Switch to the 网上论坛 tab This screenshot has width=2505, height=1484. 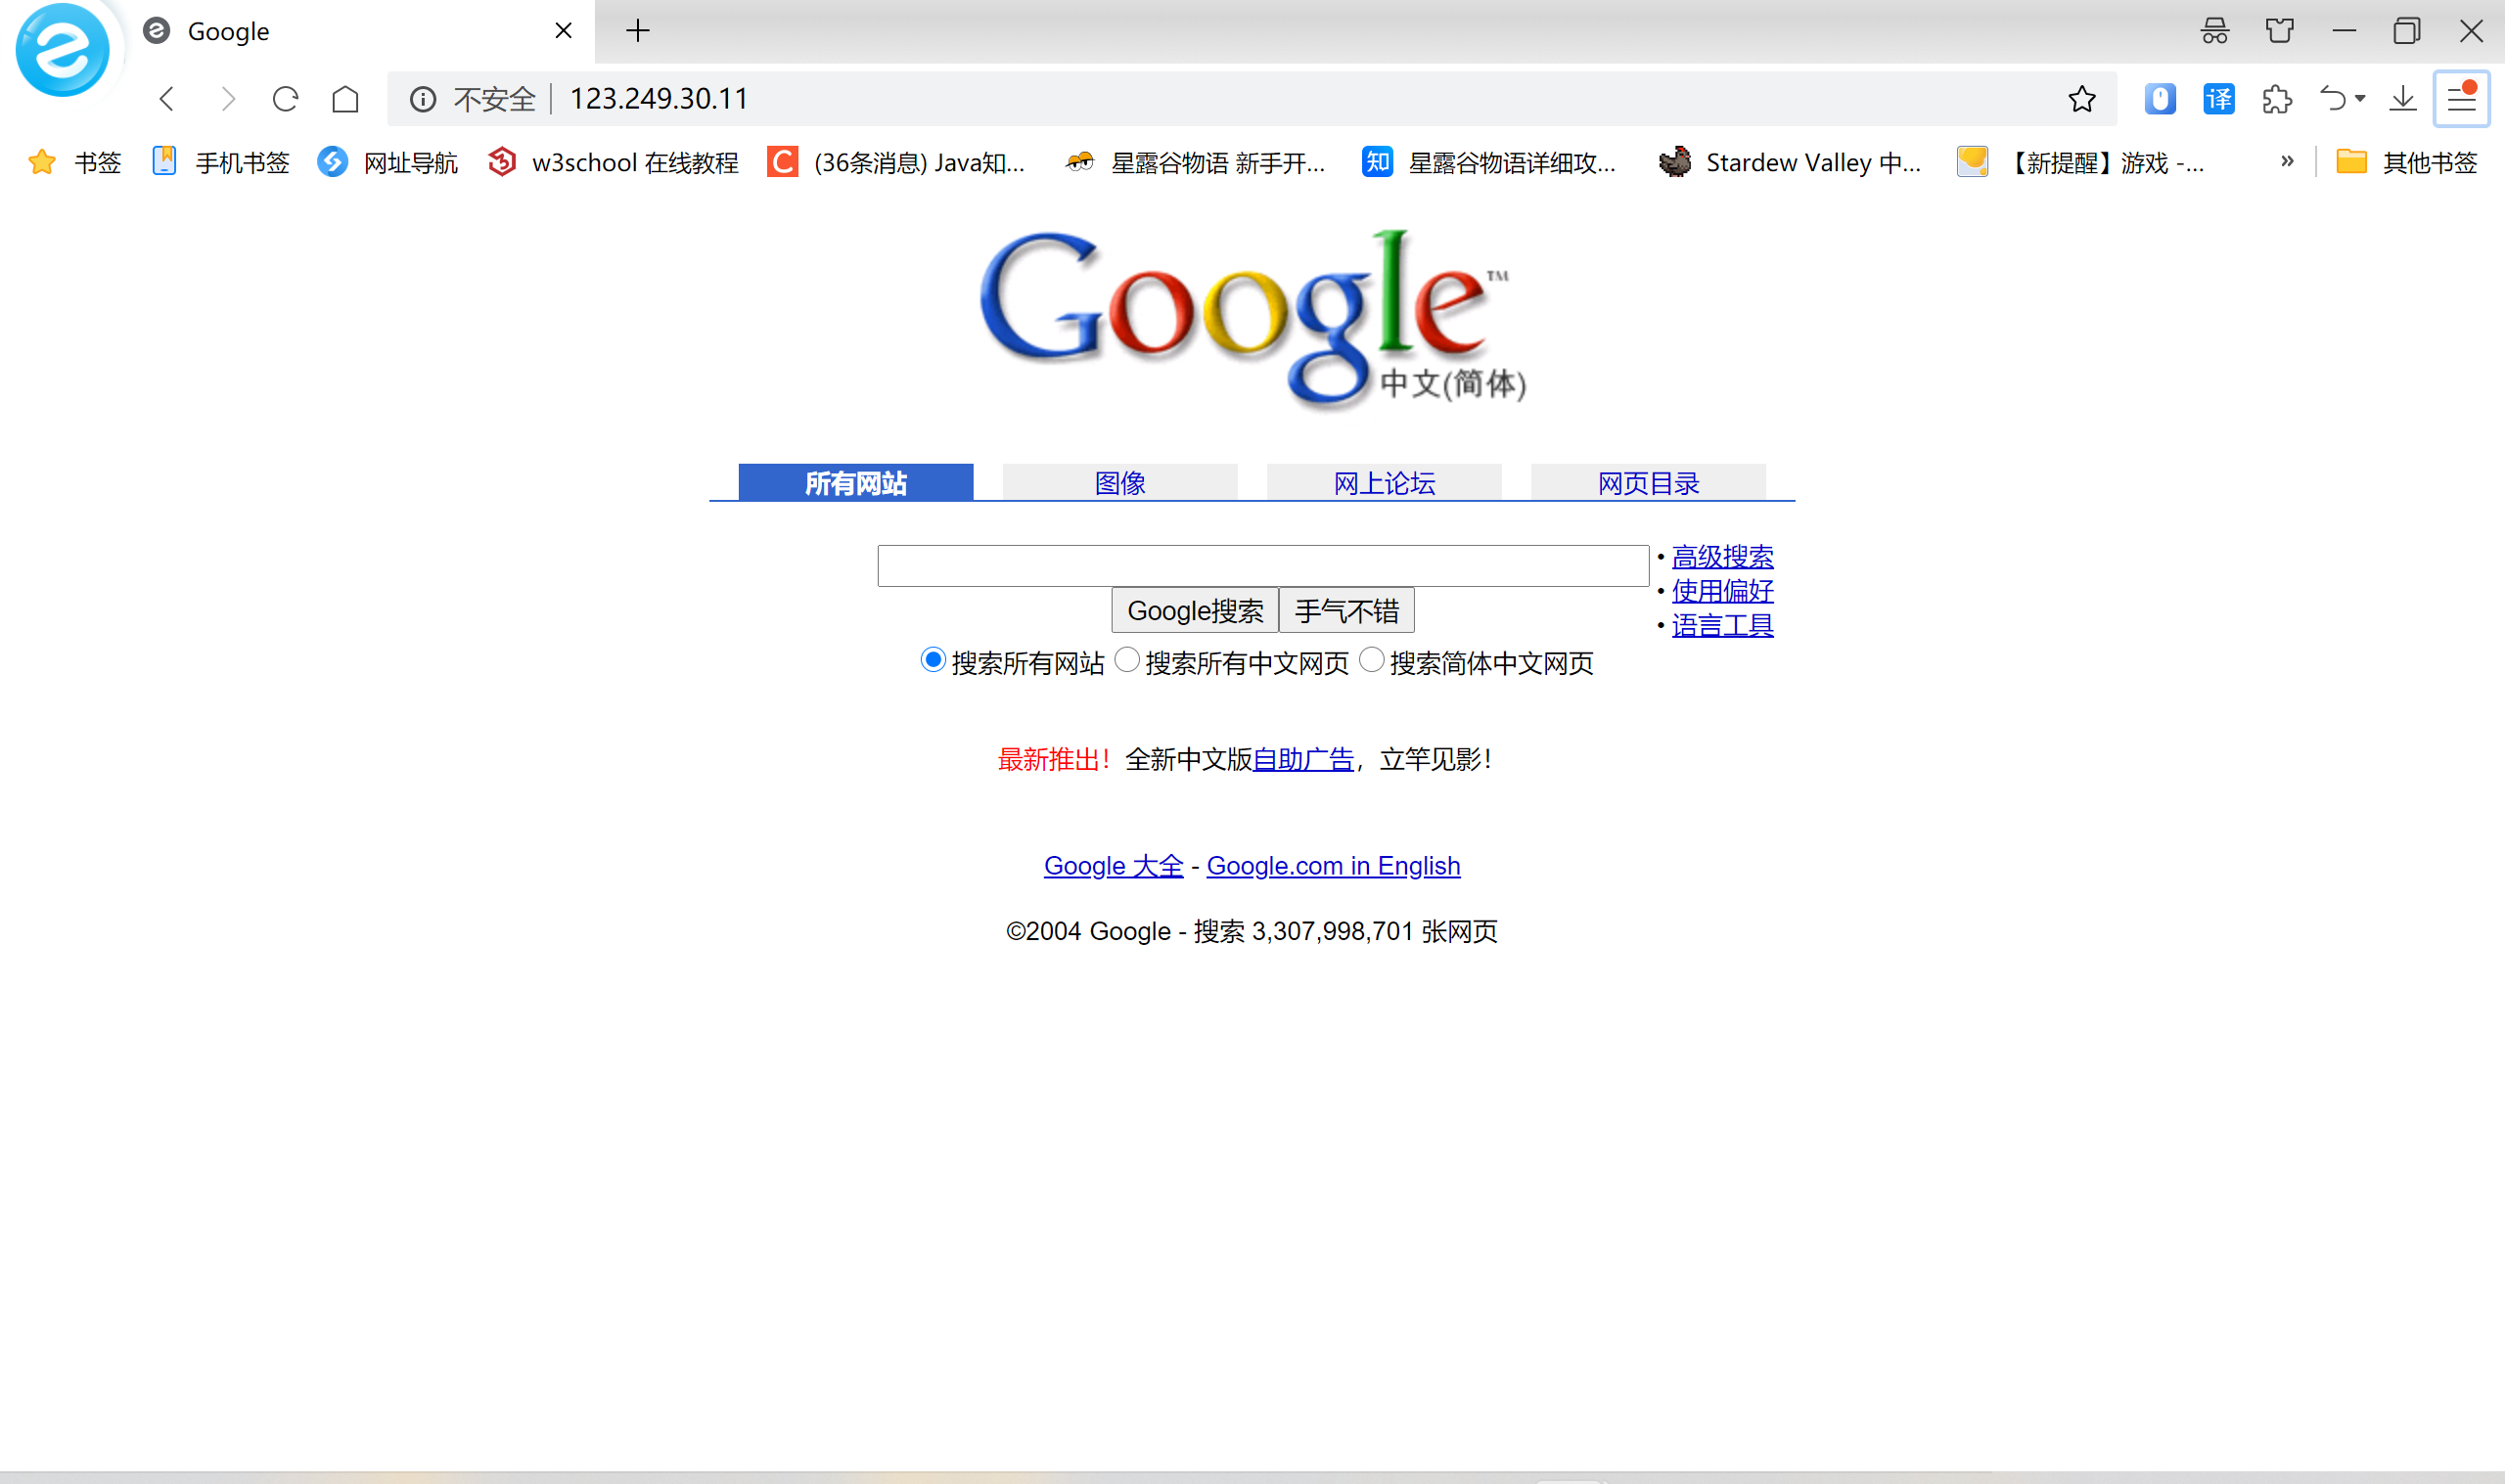pos(1383,483)
